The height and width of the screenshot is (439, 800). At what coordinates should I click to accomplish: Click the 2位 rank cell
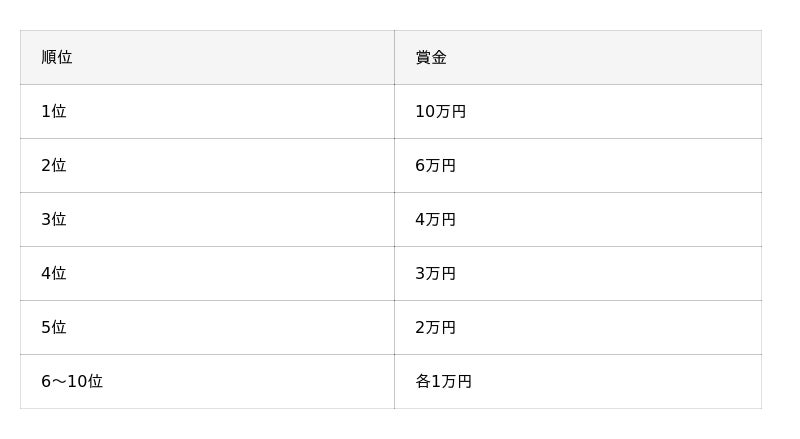54,165
